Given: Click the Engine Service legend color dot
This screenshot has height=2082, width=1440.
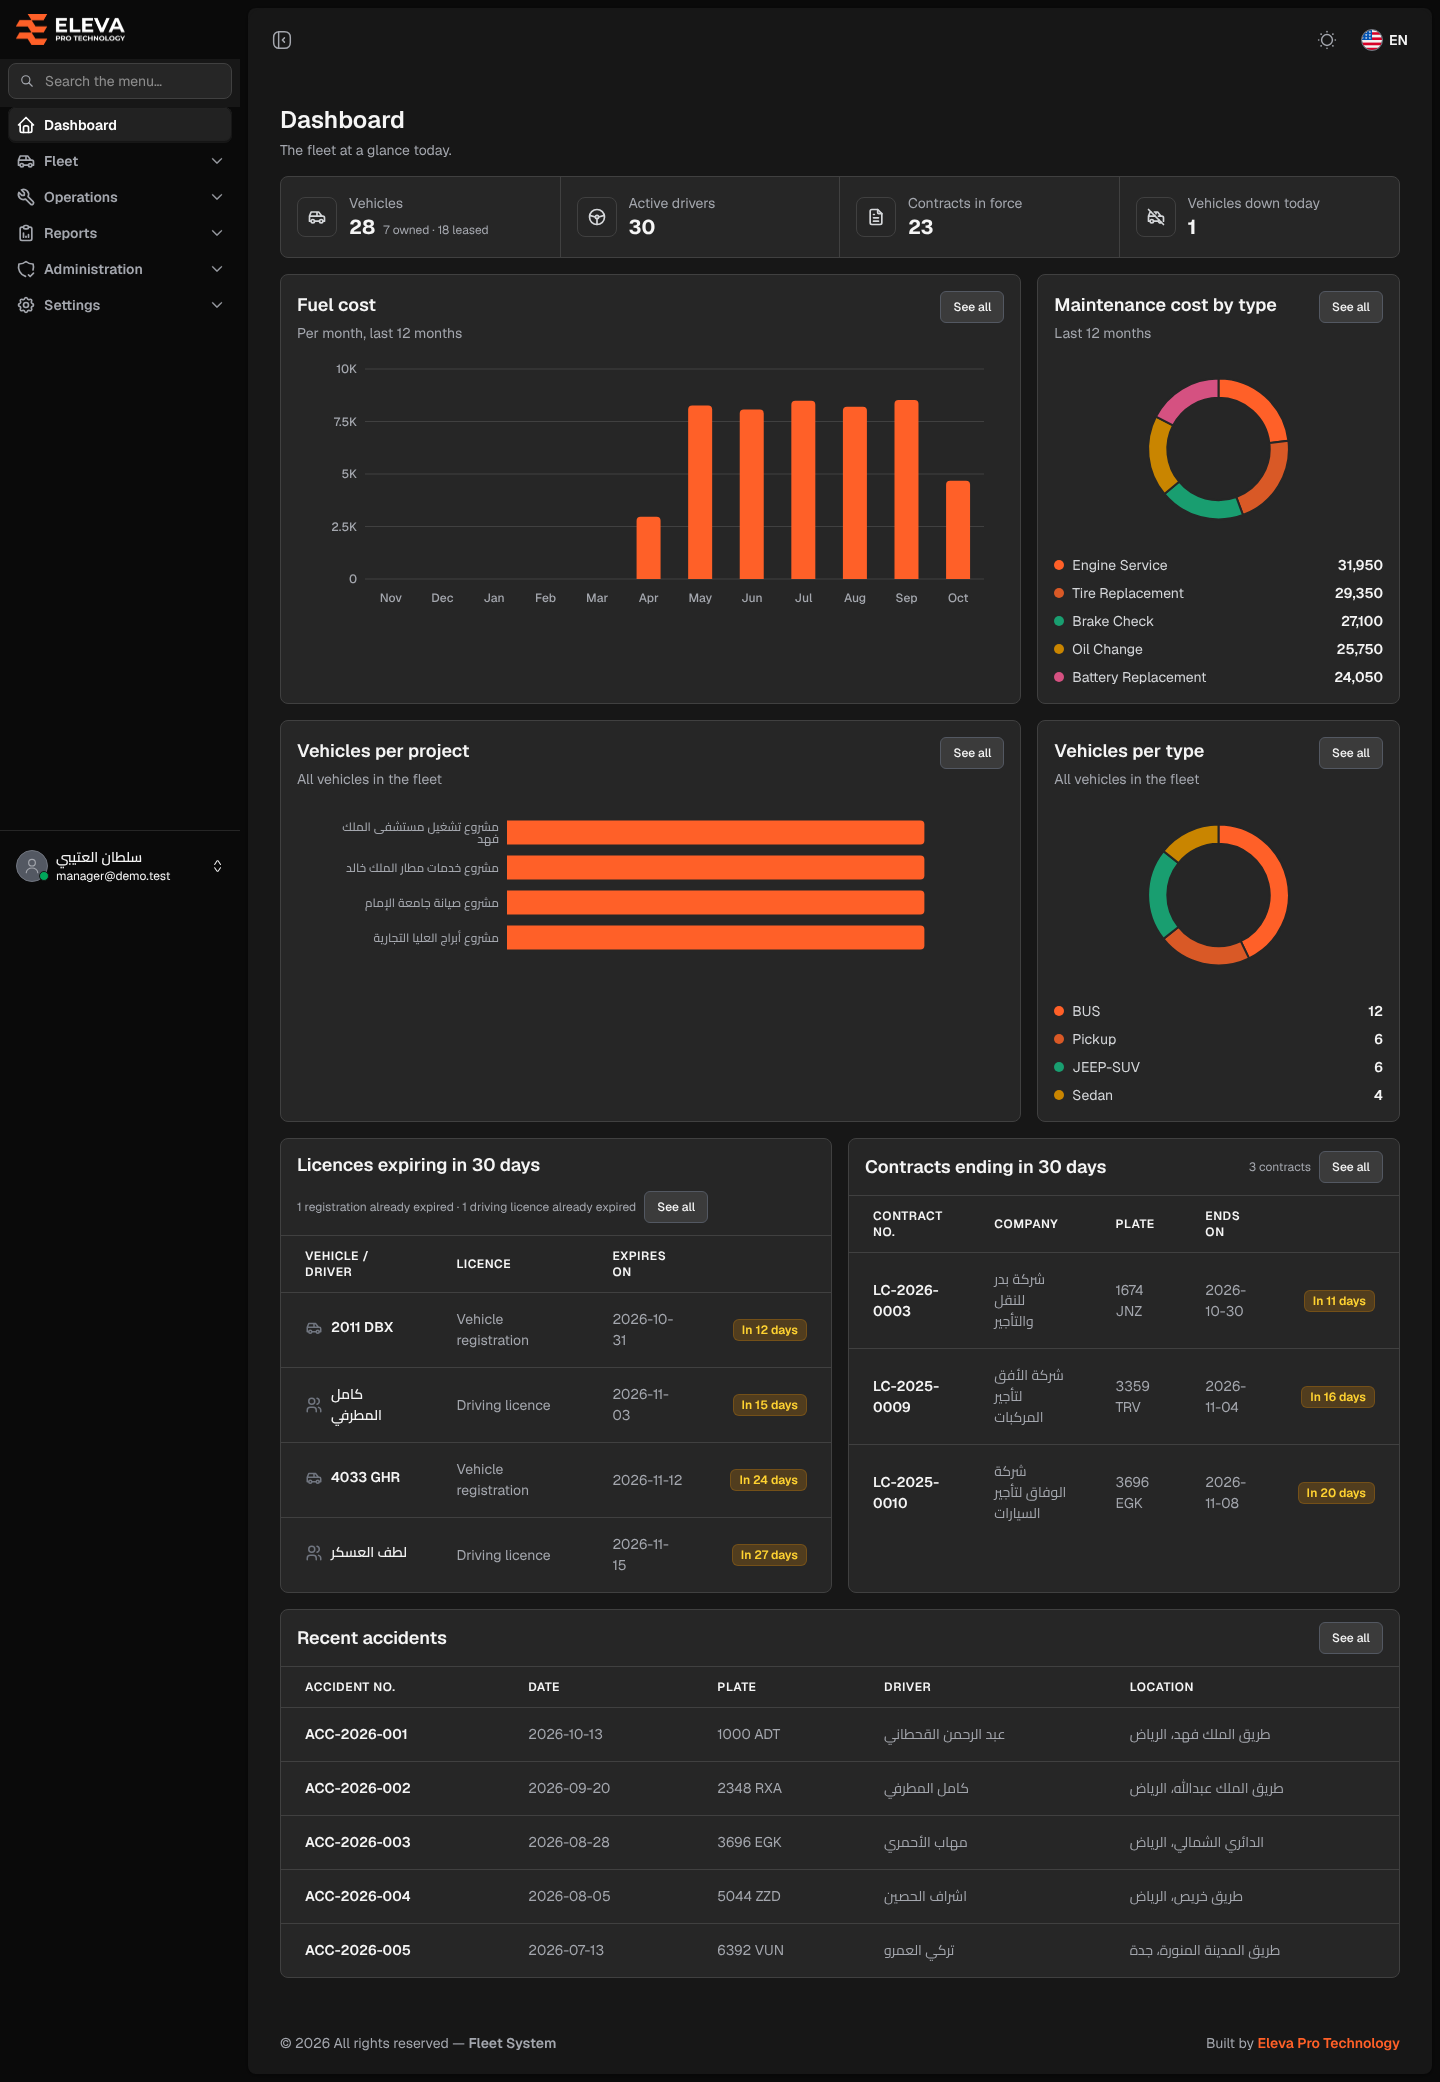Looking at the screenshot, I should pyautogui.click(x=1059, y=565).
